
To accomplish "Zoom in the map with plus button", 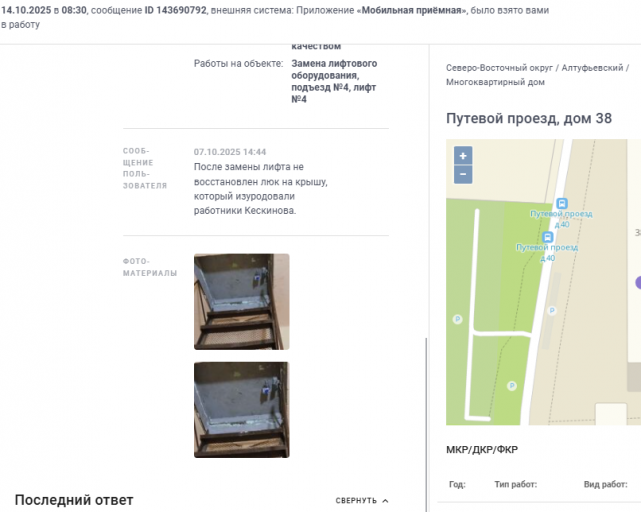I will [463, 156].
